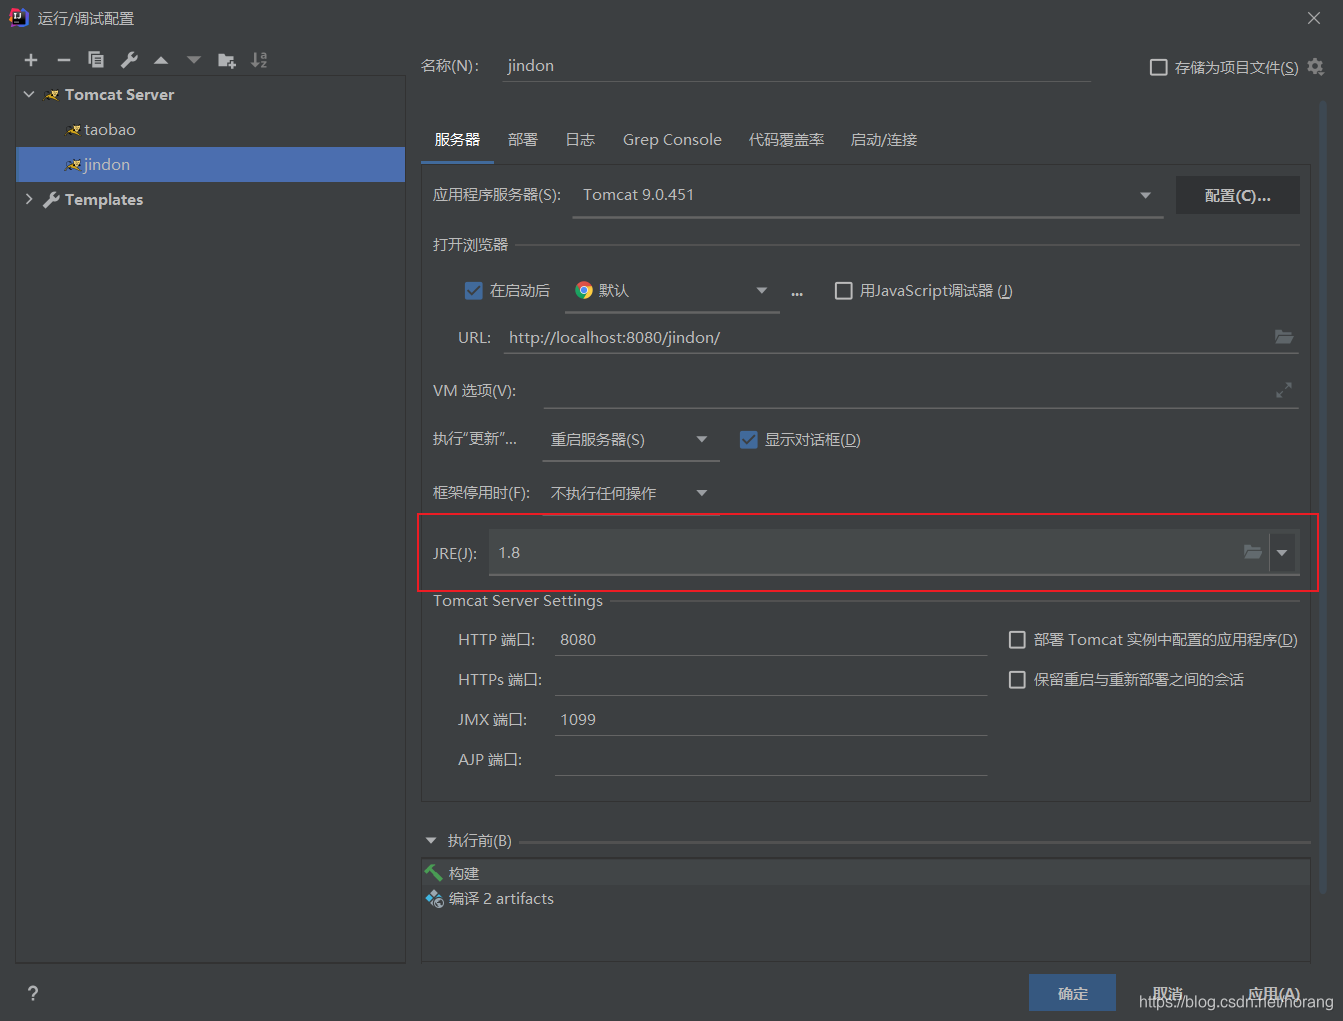This screenshot has height=1021, width=1343.
Task: Switch to 部署 tab
Action: (x=522, y=140)
